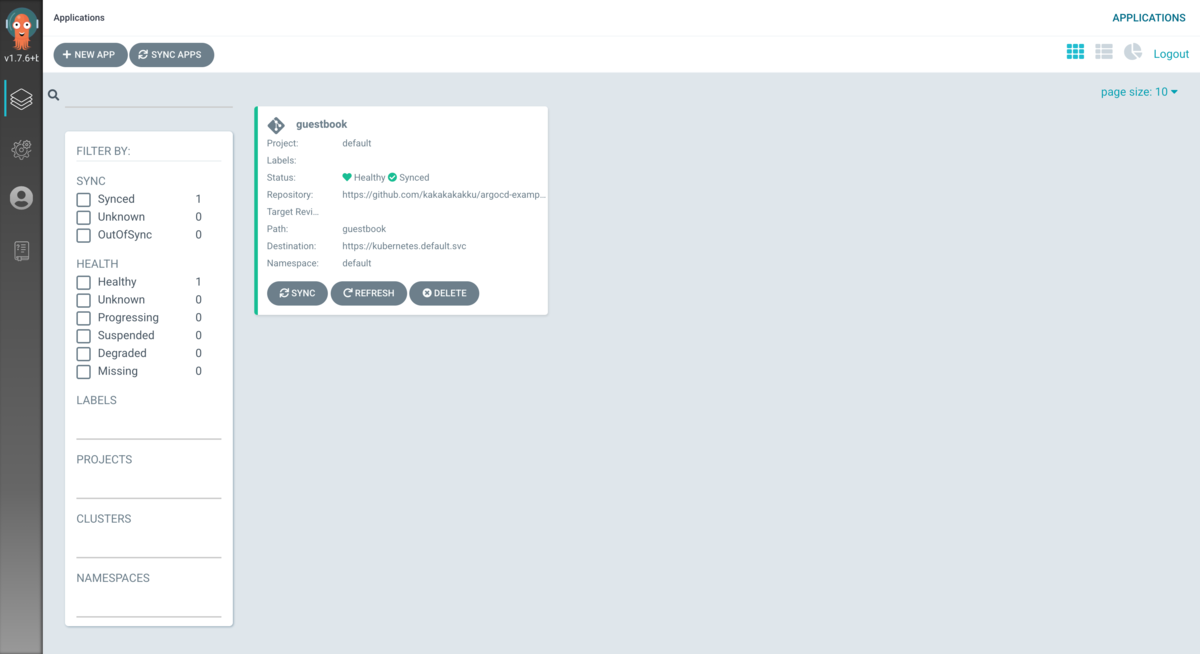The width and height of the screenshot is (1200, 654).
Task: Open Documentation icon in sidebar
Action: point(21,250)
